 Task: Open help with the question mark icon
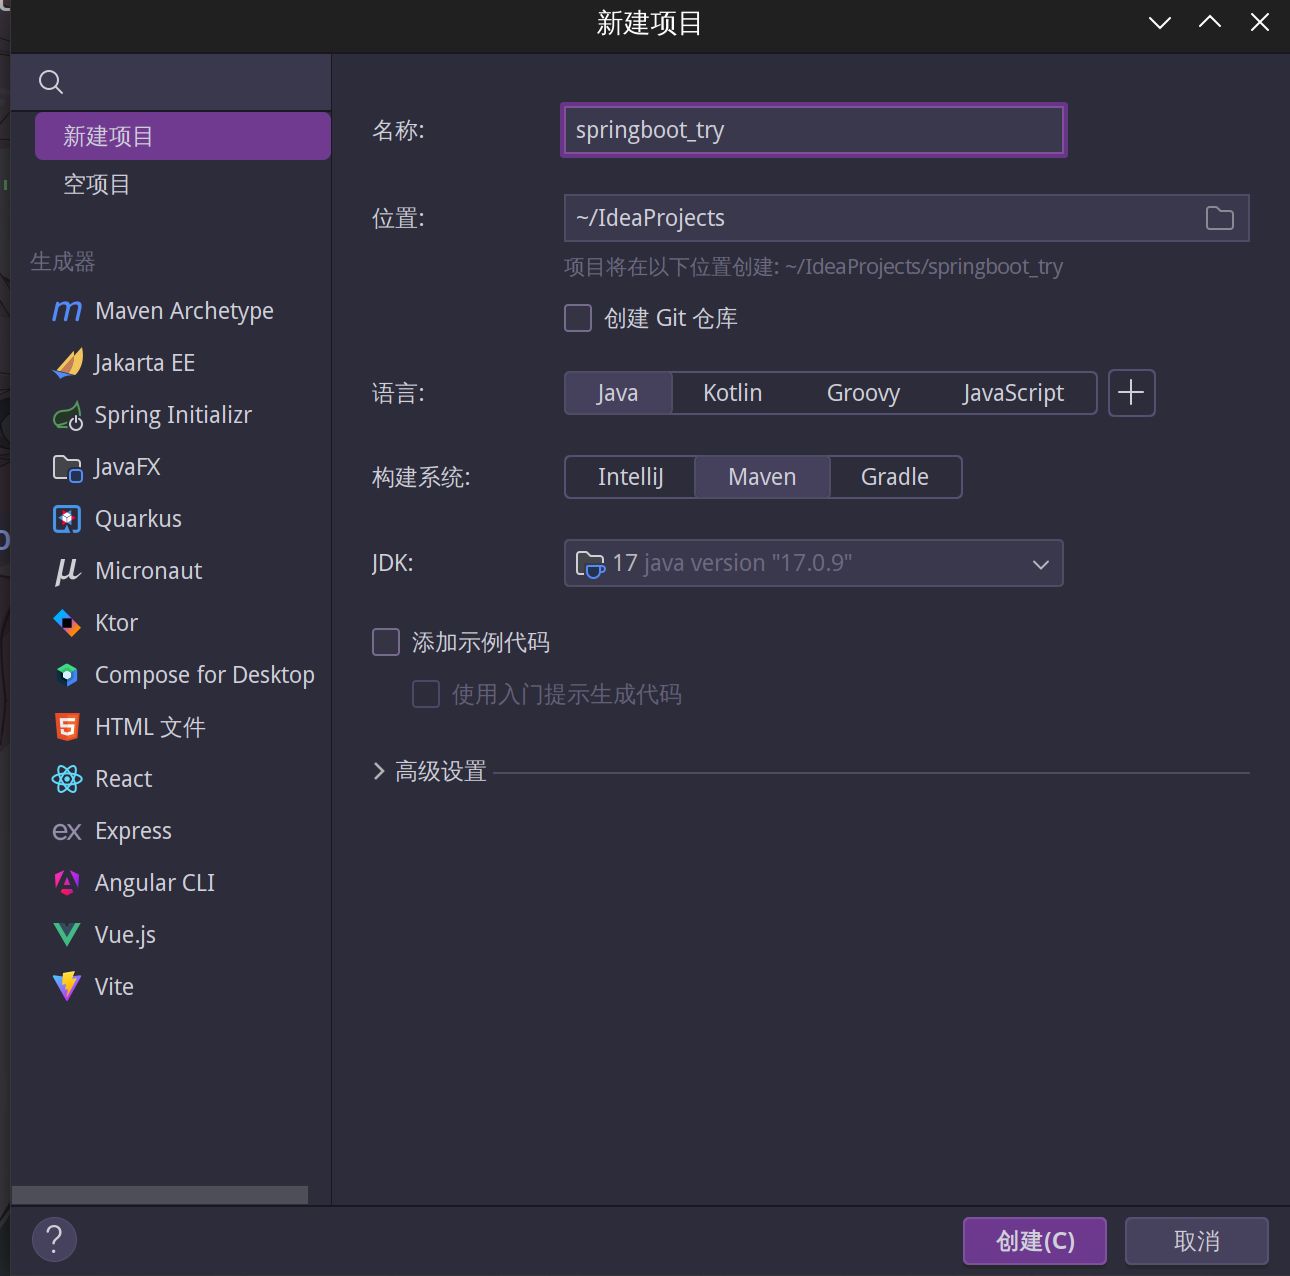[54, 1240]
